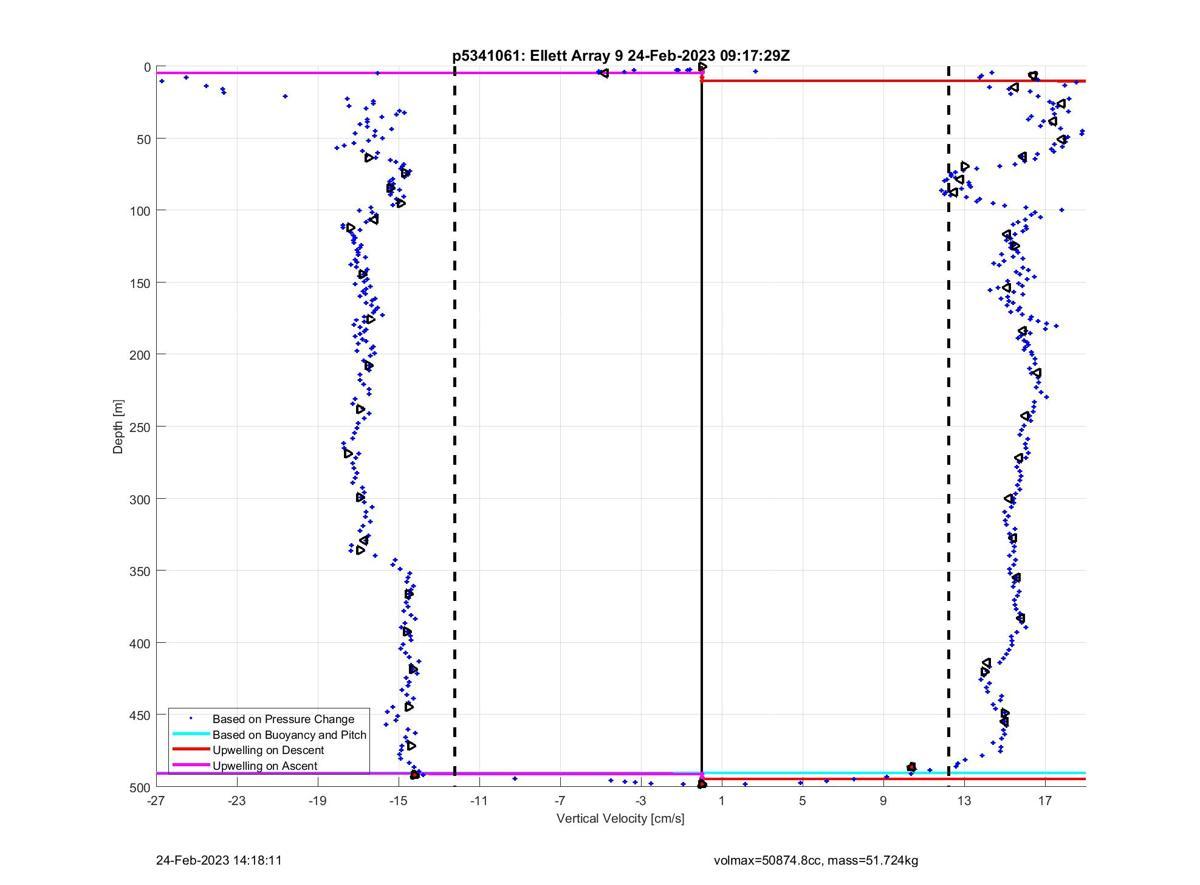Click x-axis tick label -7

coord(560,800)
